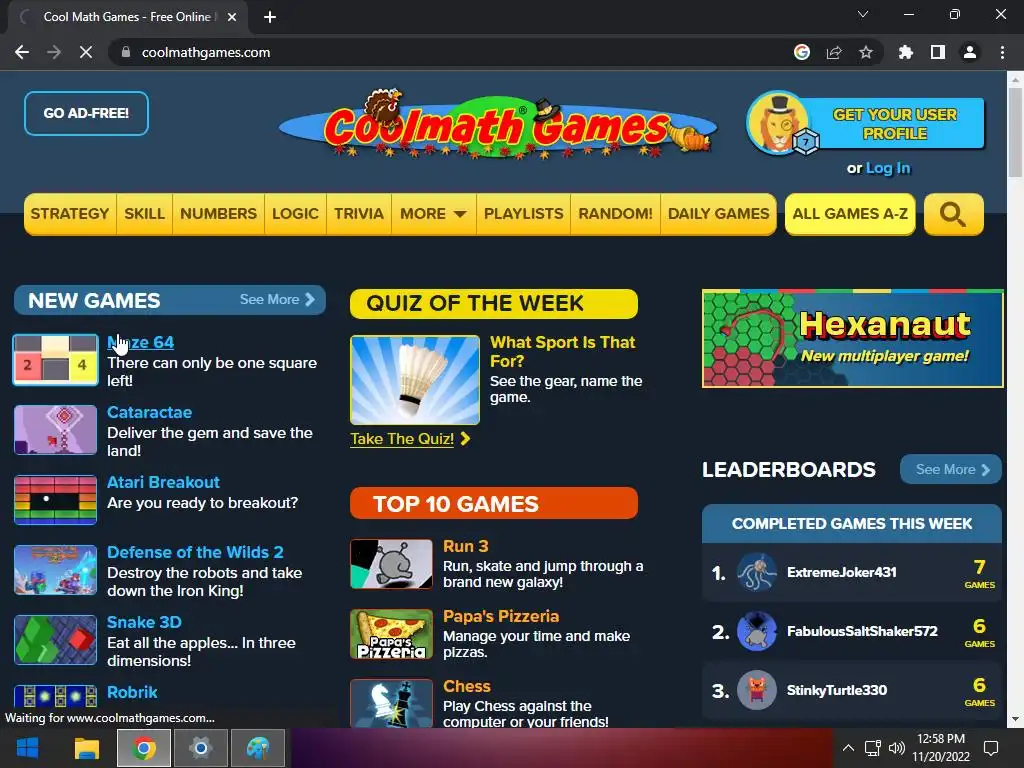The height and width of the screenshot is (768, 1024).
Task: Open the volume control in tray
Action: click(897, 748)
